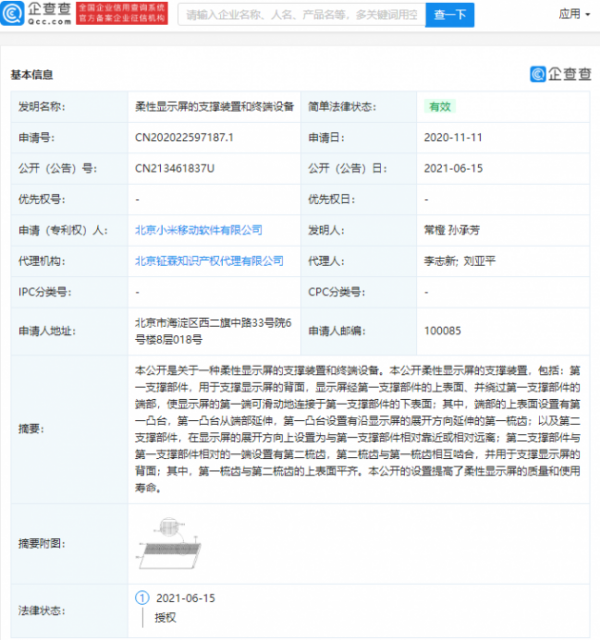
Task: Click the Qcc.com logo icon
Action: pos(13,13)
